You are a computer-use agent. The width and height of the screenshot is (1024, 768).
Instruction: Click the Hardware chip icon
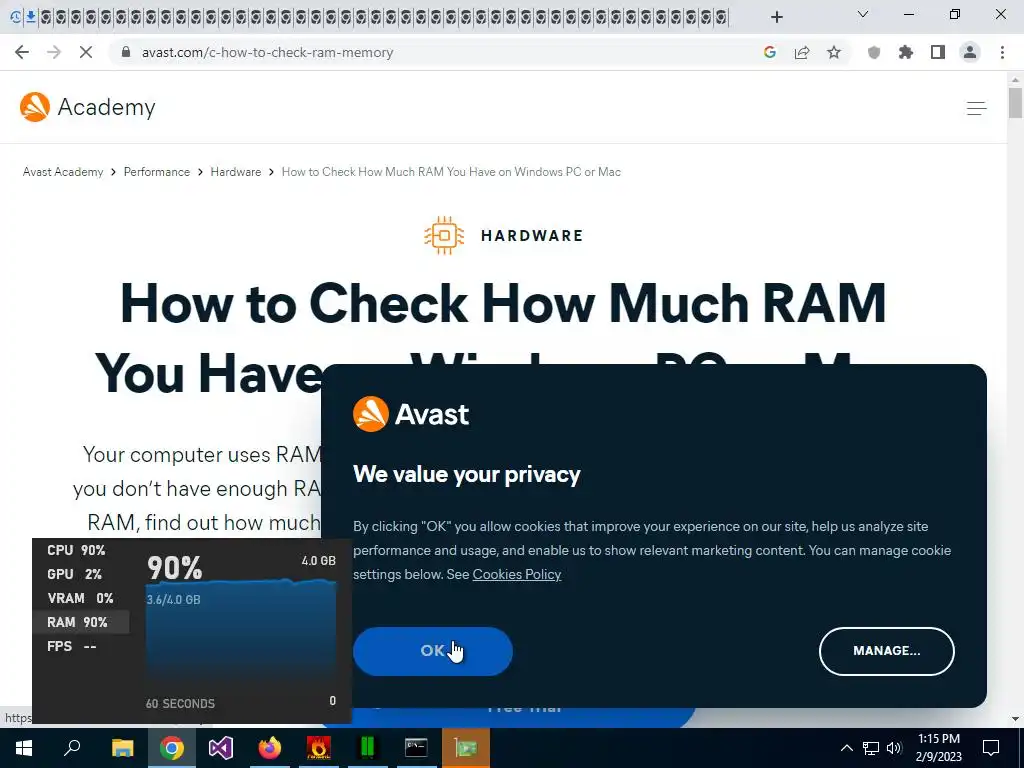tap(444, 235)
